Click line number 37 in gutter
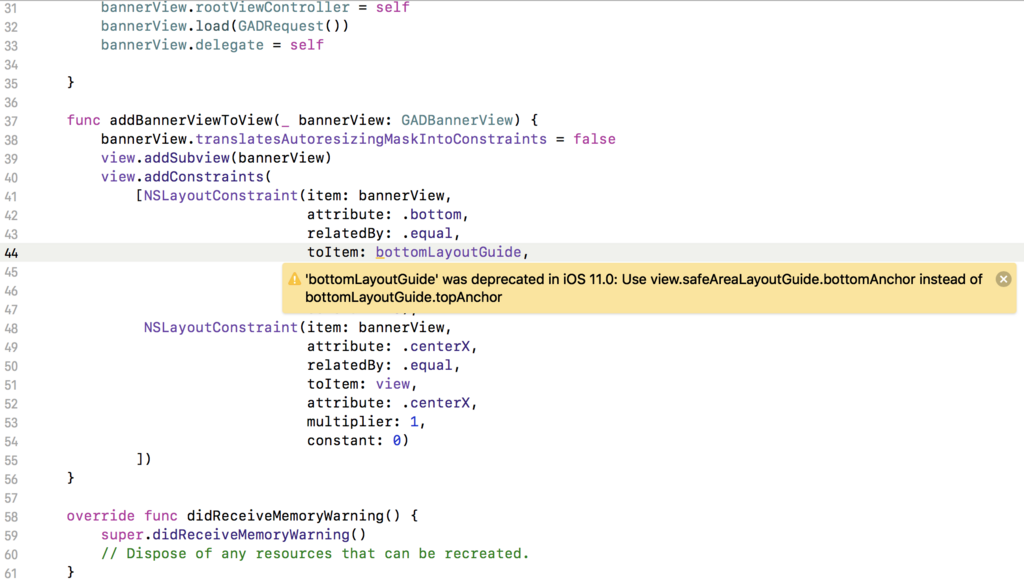This screenshot has width=1024, height=581. [11, 121]
